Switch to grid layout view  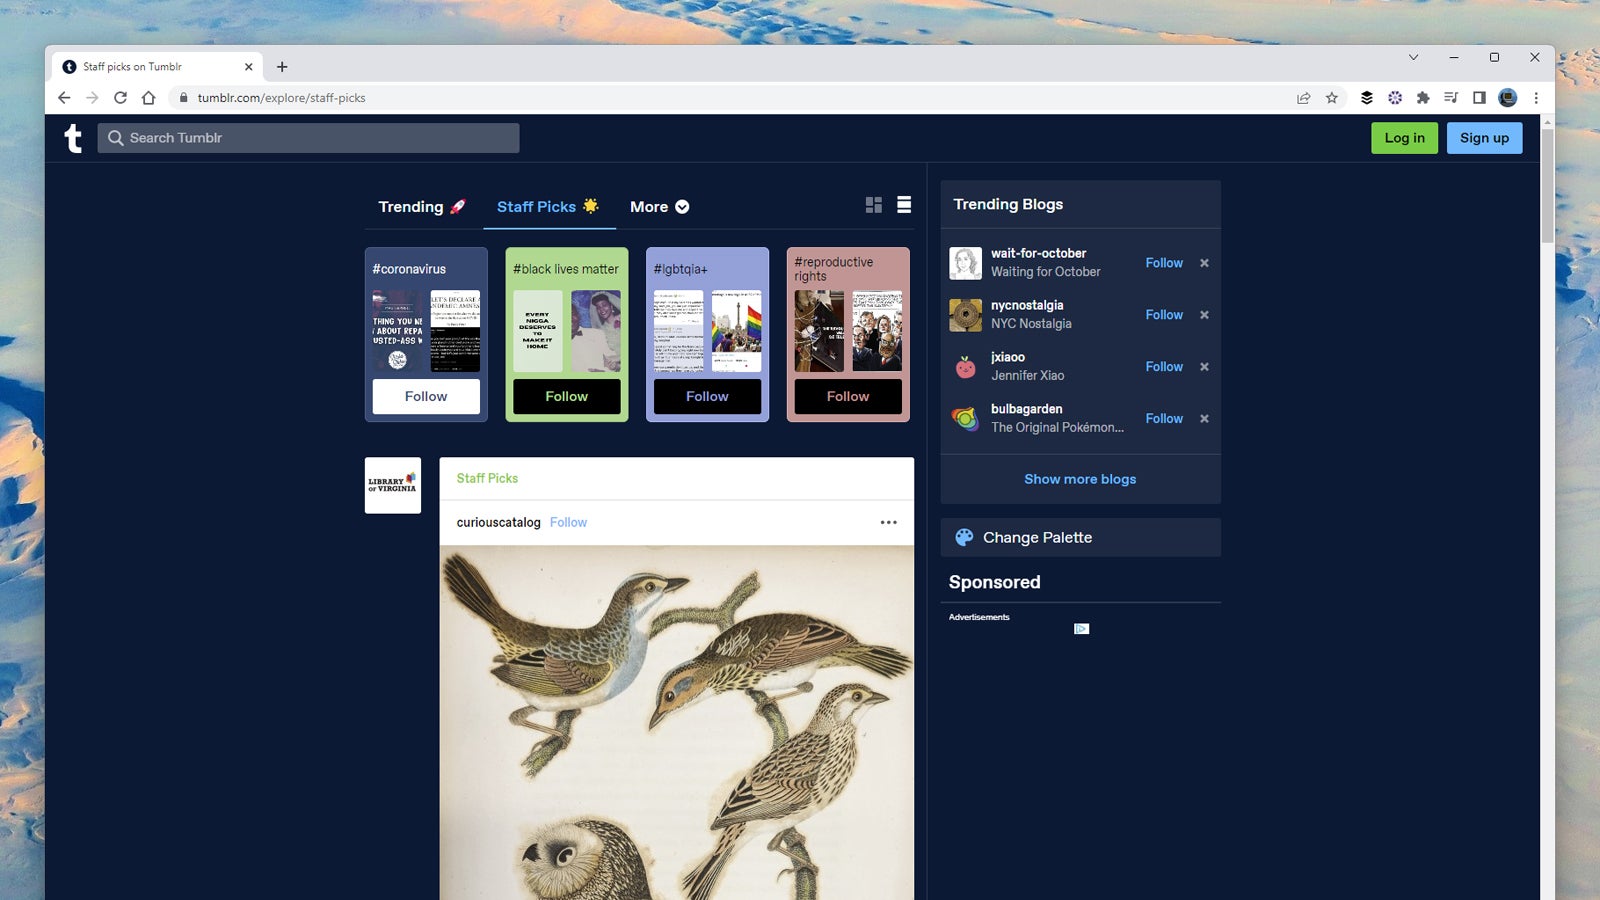click(874, 204)
